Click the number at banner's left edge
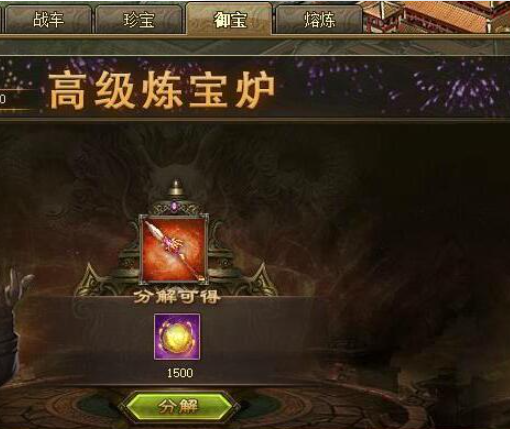Image resolution: width=510 pixels, height=429 pixels. (2, 99)
